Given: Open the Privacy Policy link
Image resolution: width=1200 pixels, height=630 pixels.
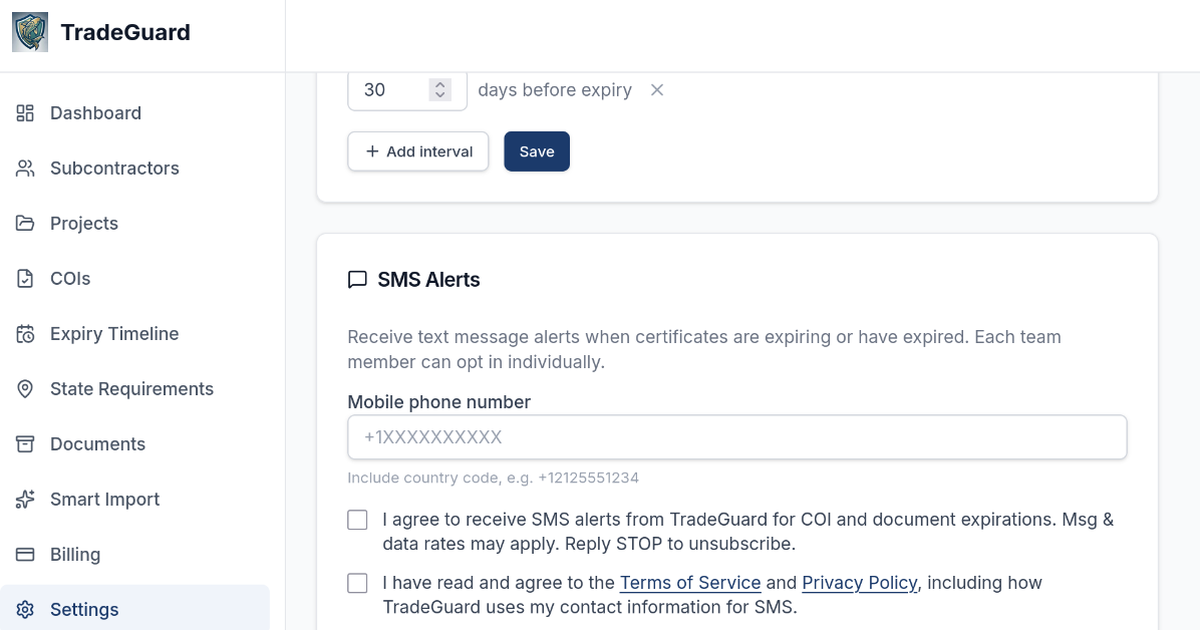Looking at the screenshot, I should pyautogui.click(x=860, y=583).
